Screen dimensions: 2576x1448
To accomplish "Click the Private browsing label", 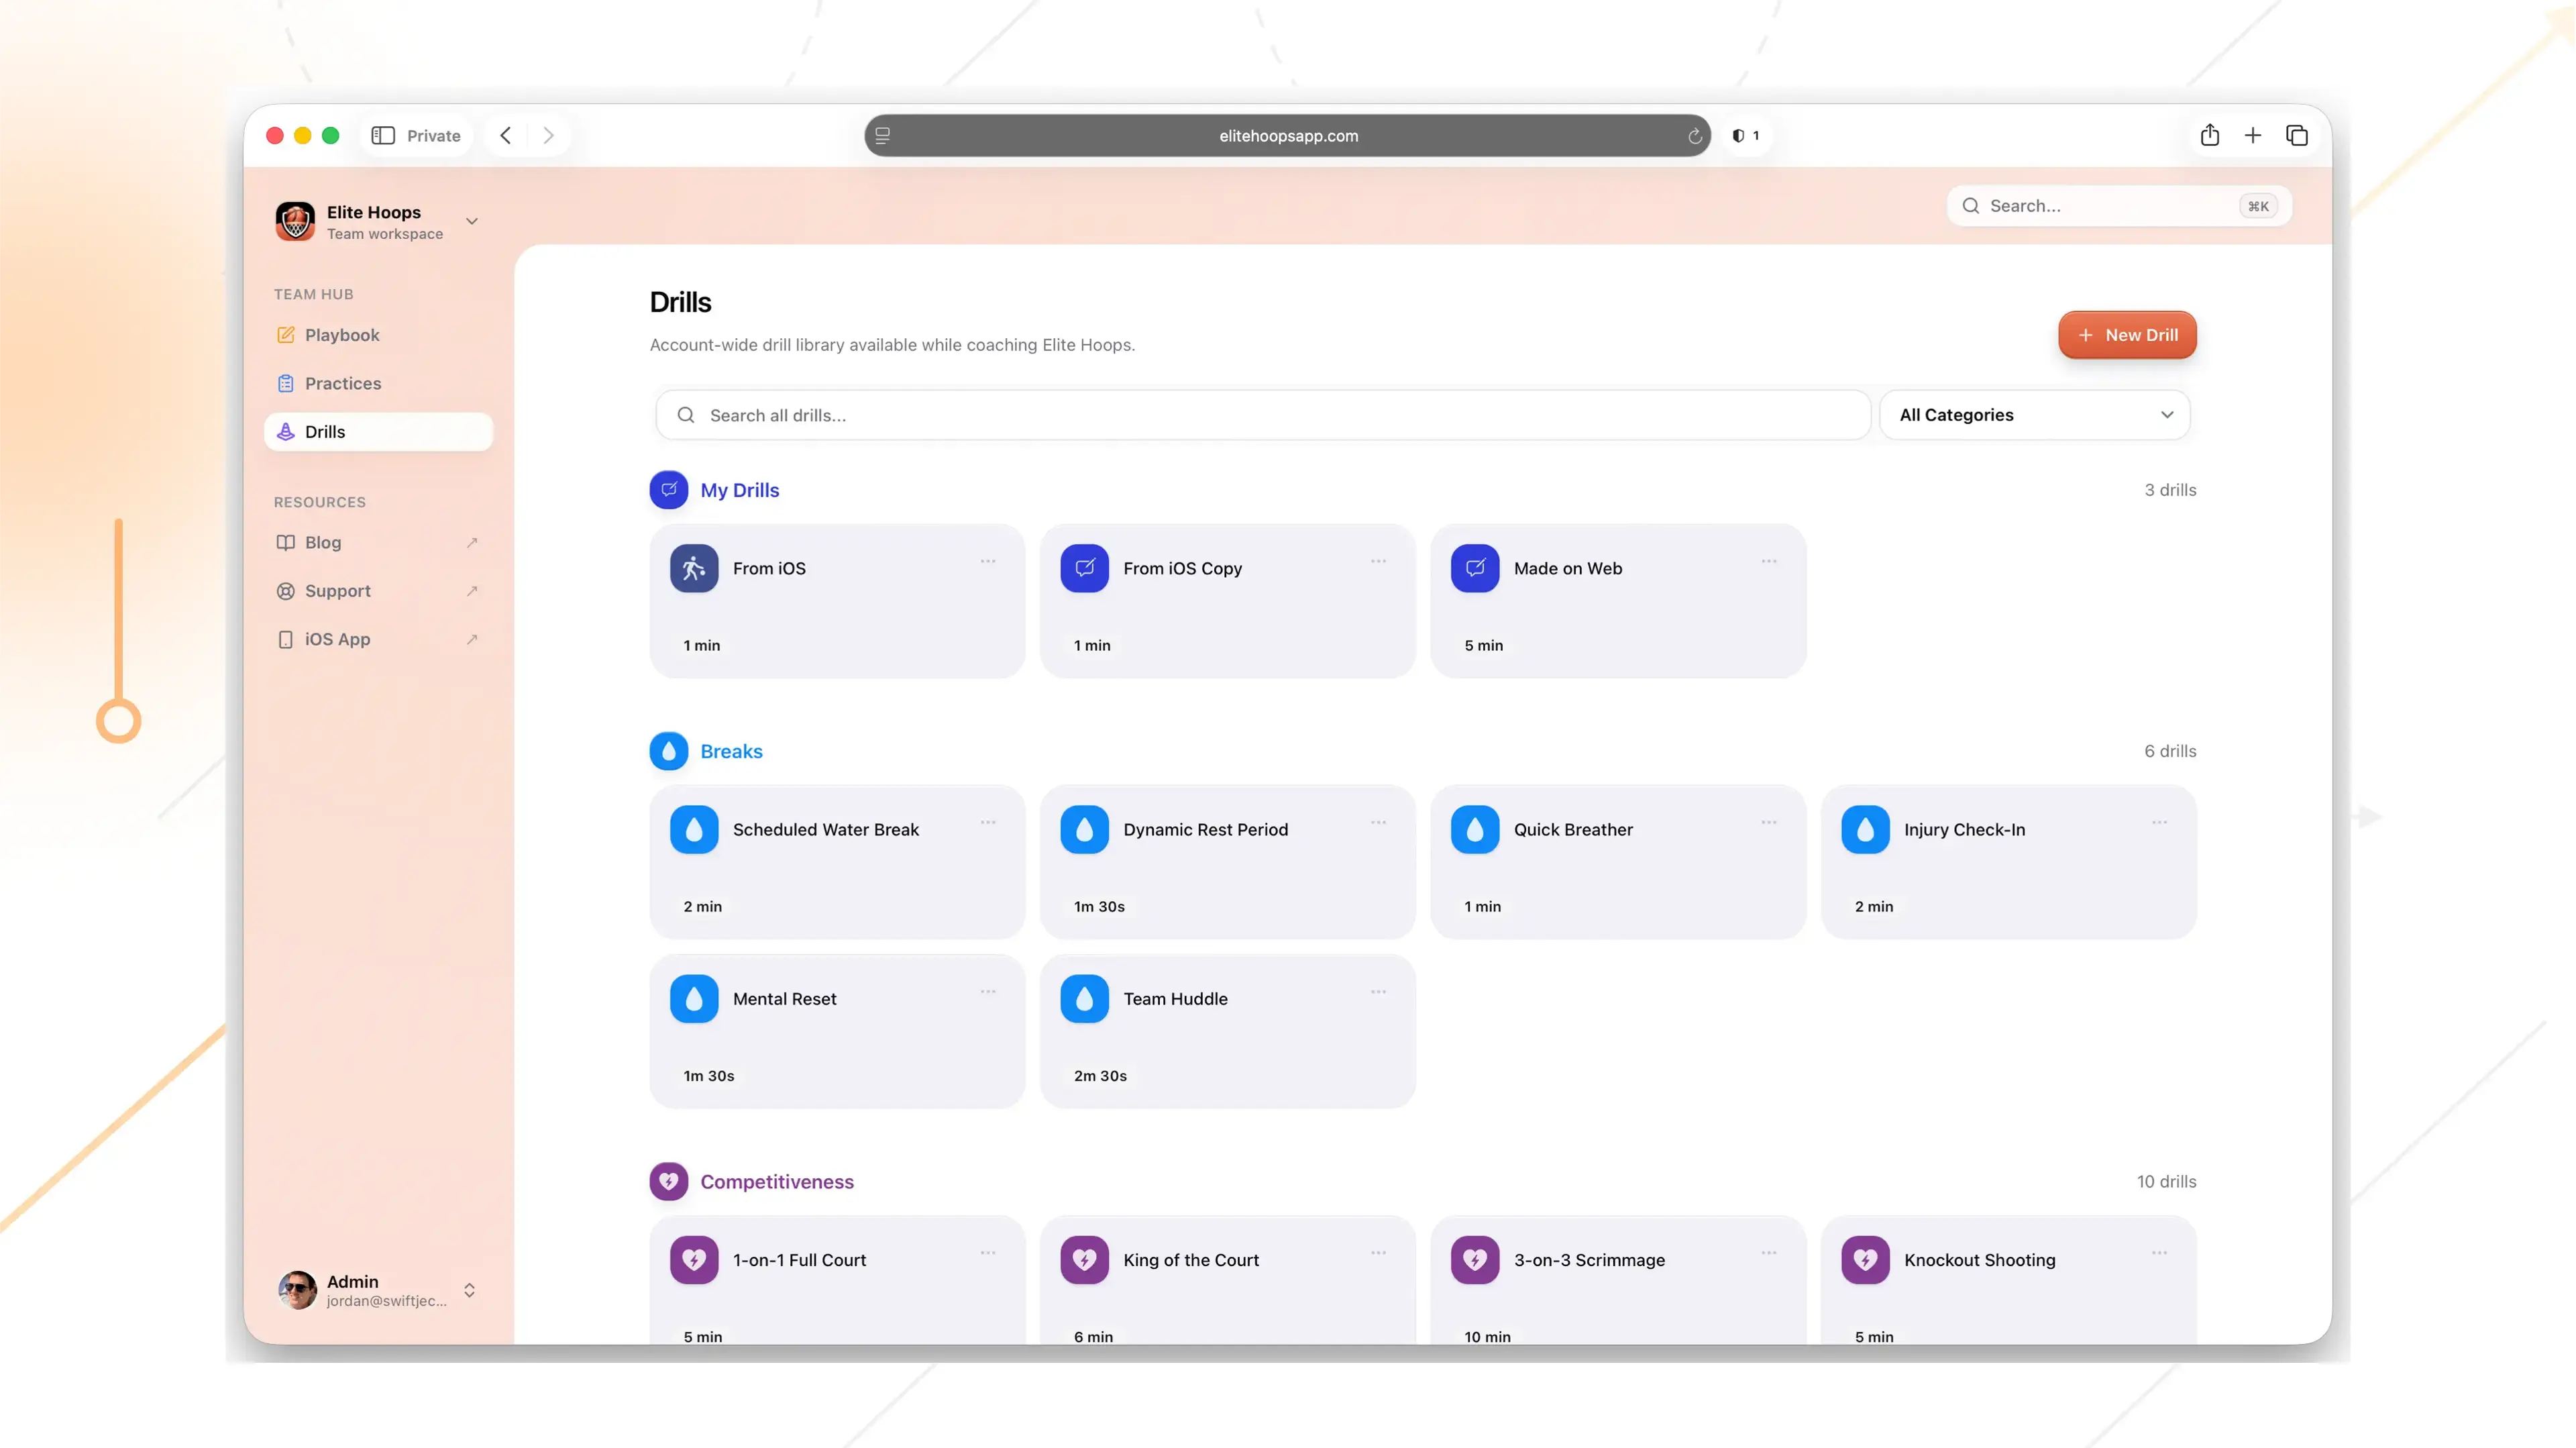I will tap(434, 136).
